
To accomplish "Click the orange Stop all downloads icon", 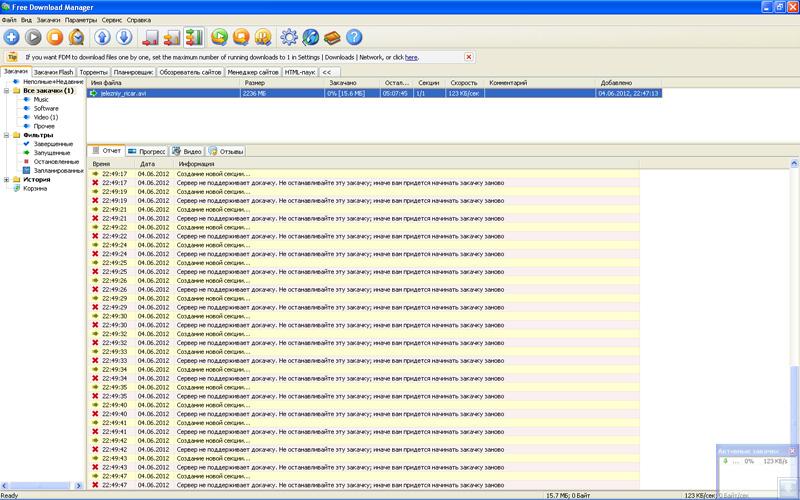I will tap(241, 37).
